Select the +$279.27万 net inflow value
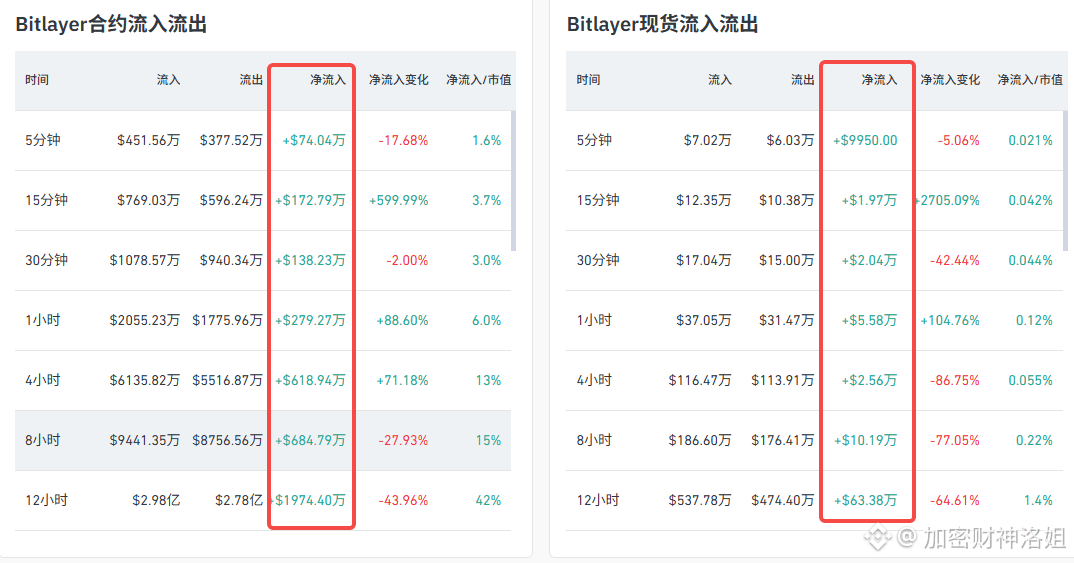Viewport: 1074px width, 563px height. coord(310,321)
